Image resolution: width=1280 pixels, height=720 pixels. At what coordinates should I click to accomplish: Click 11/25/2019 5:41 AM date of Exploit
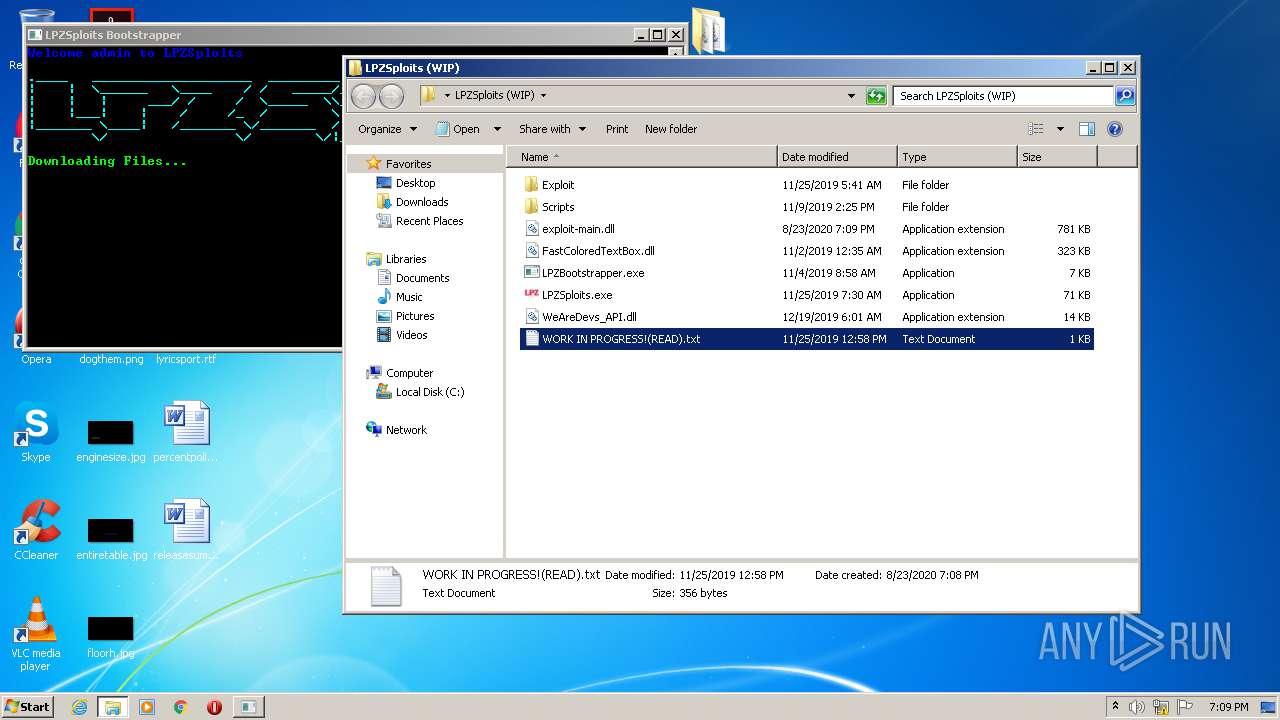(x=832, y=185)
